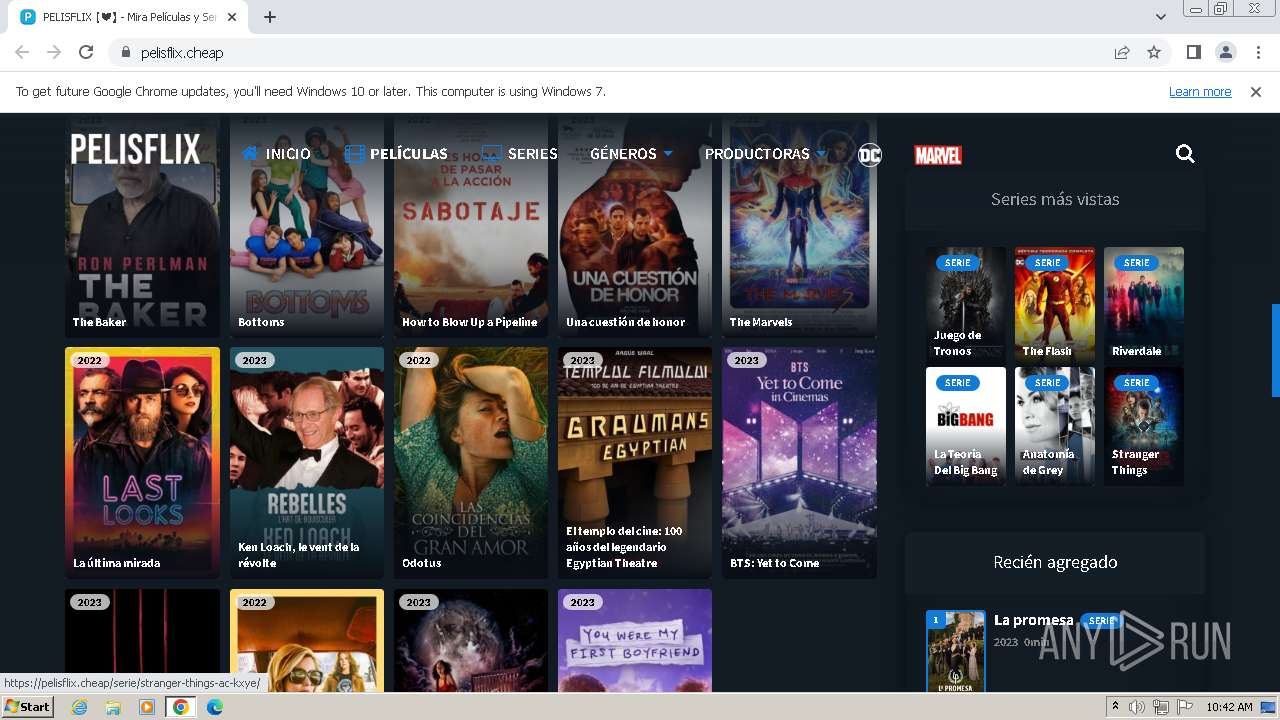This screenshot has height=720, width=1280.
Task: Click the Learn more link
Action: pyautogui.click(x=1200, y=92)
